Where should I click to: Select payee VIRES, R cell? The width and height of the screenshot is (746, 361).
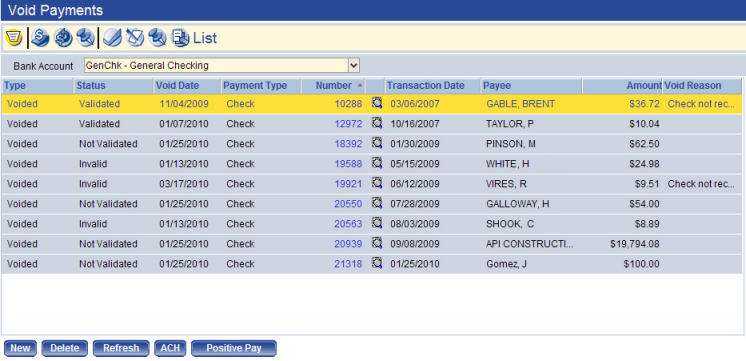506,184
